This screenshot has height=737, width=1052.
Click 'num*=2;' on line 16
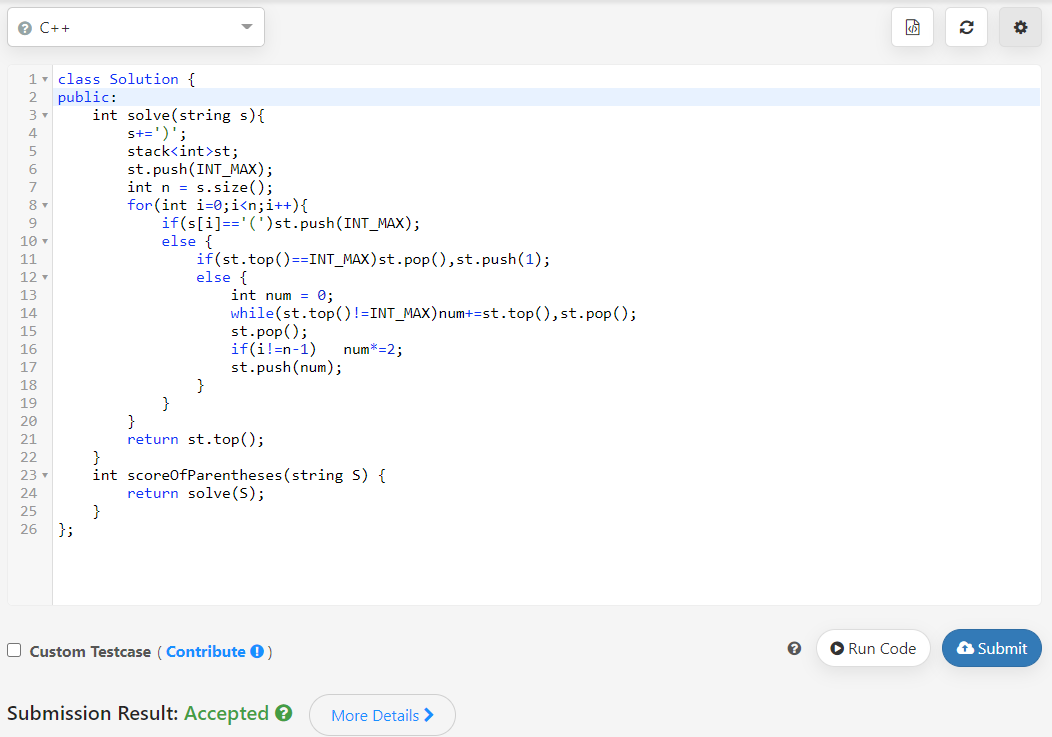click(x=373, y=349)
